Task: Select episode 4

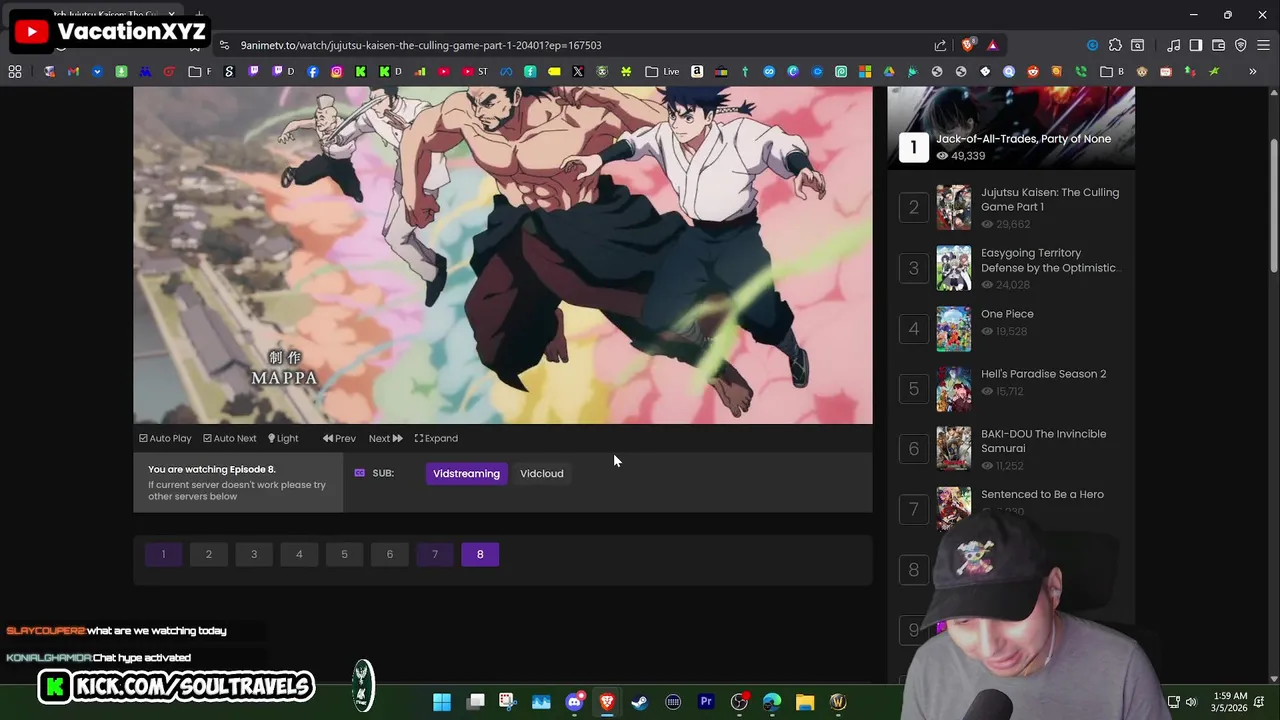Action: (299, 554)
